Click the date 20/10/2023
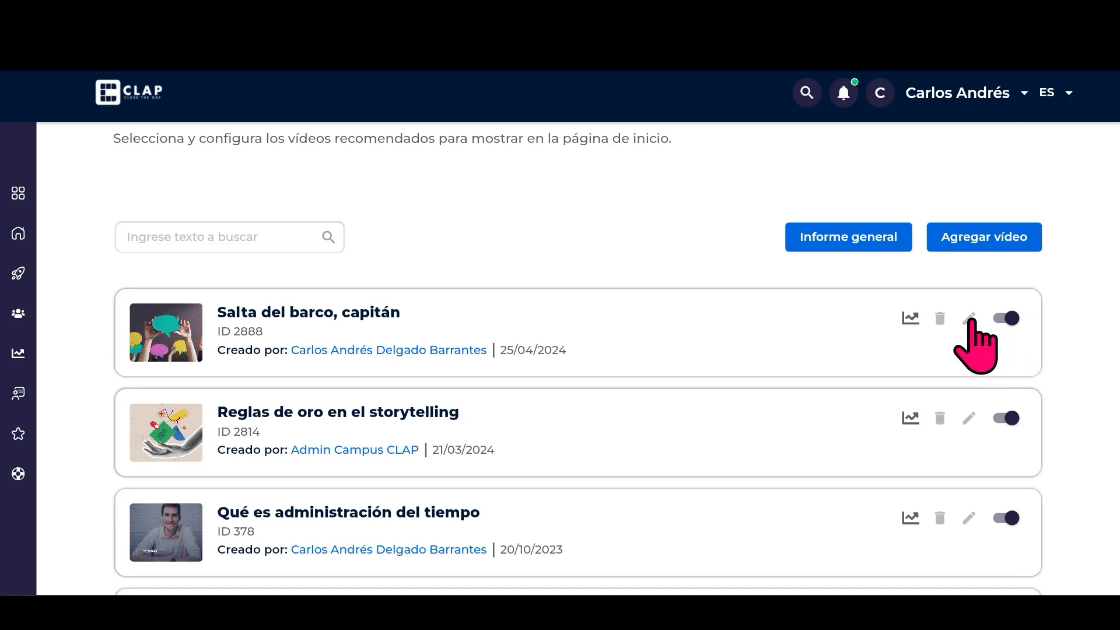Screen dimensions: 1120x630 pyautogui.click(x=531, y=550)
